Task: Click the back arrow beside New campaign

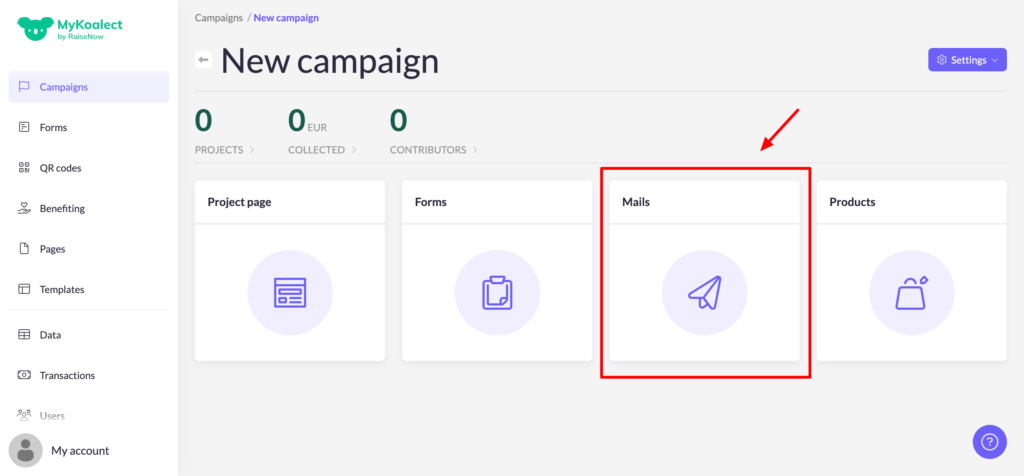Action: click(x=204, y=61)
